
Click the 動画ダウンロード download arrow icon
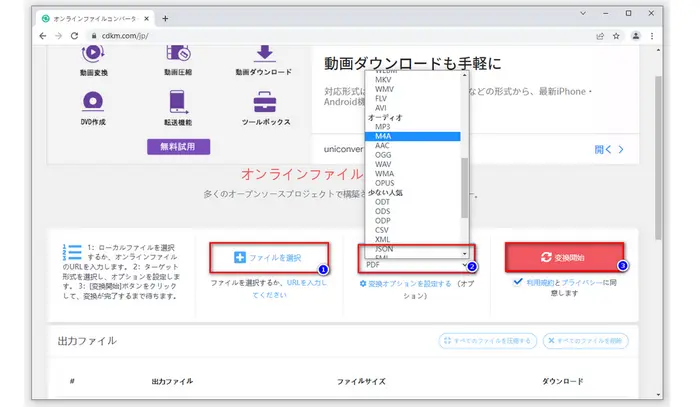click(x=264, y=52)
